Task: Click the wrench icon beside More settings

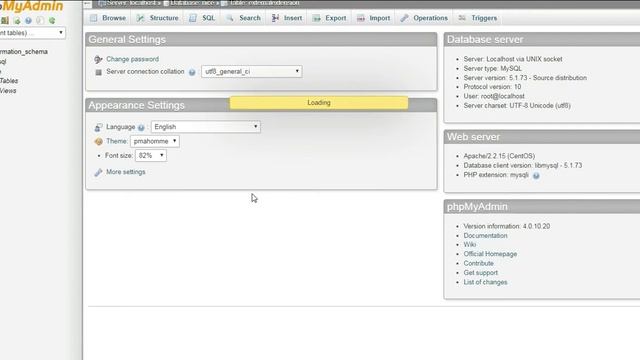Action: point(98,172)
